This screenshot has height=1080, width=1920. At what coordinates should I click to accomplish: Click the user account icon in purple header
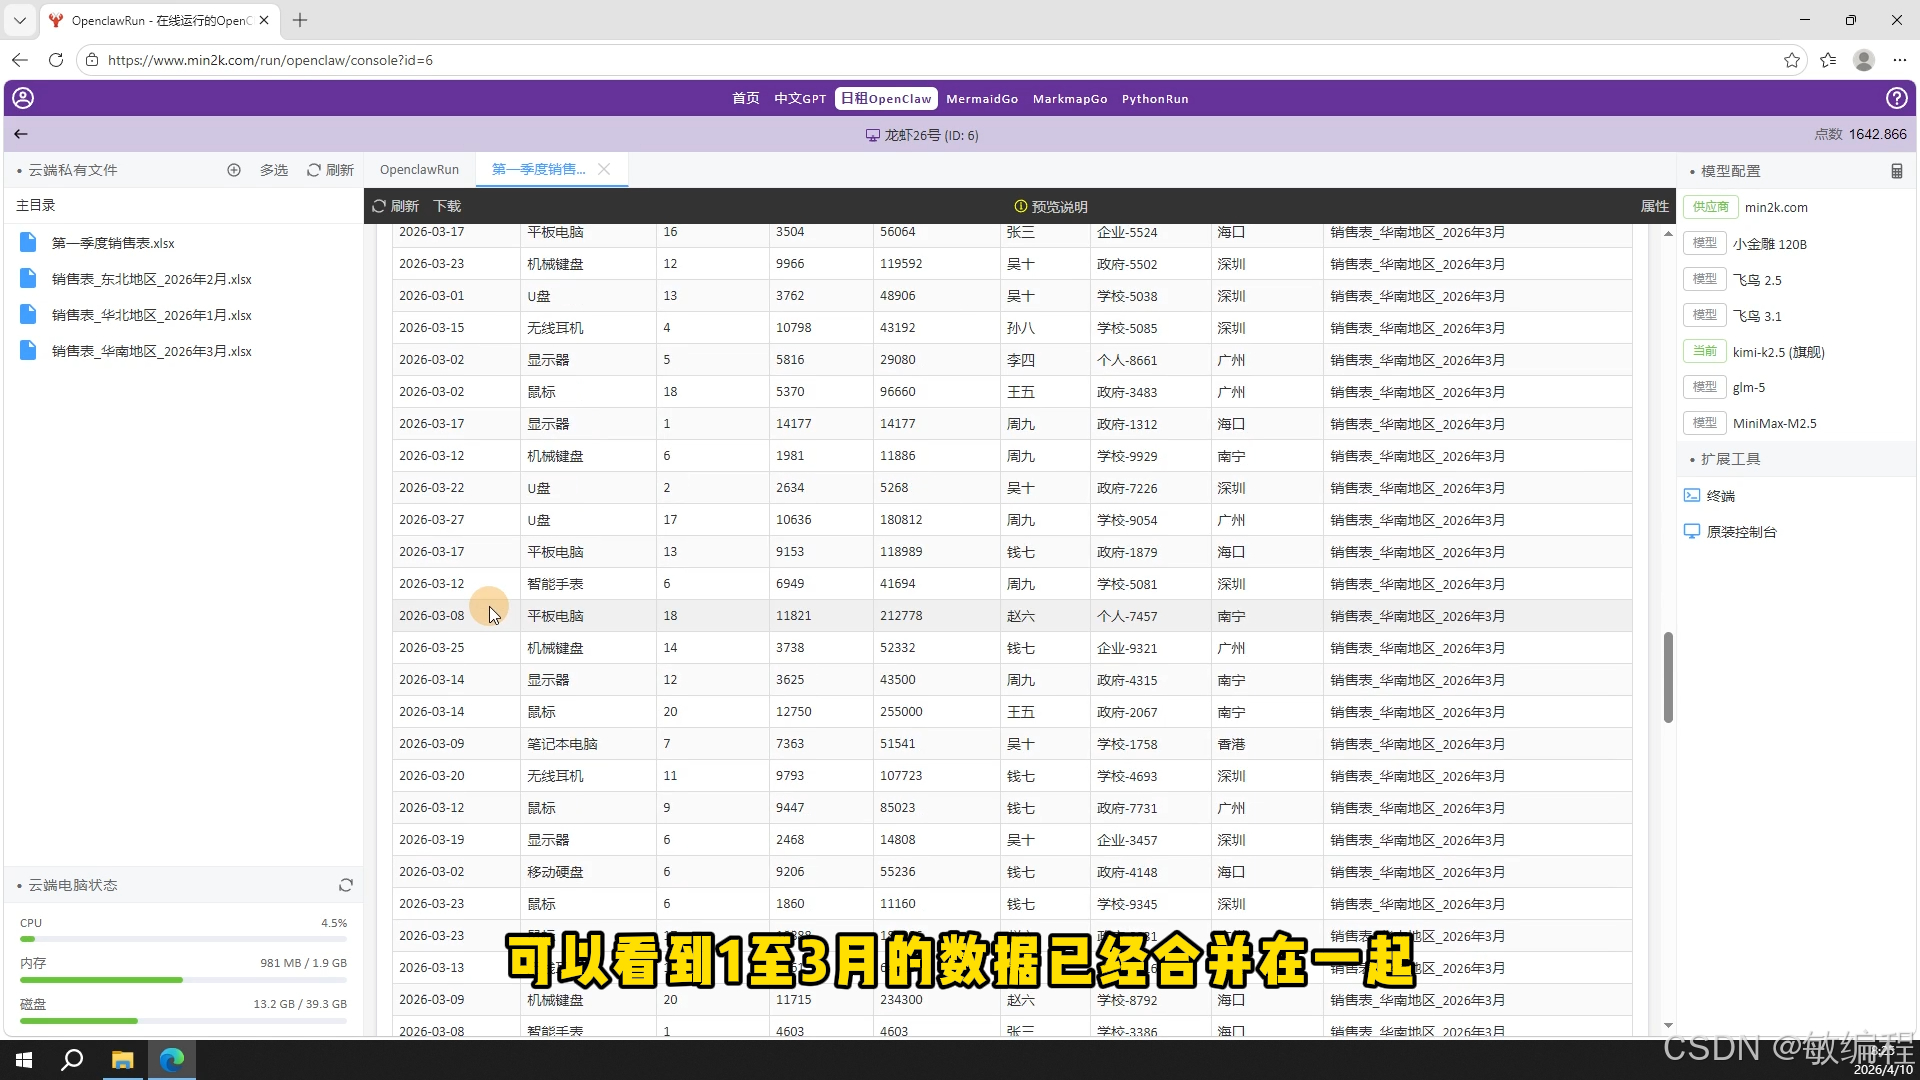click(23, 98)
